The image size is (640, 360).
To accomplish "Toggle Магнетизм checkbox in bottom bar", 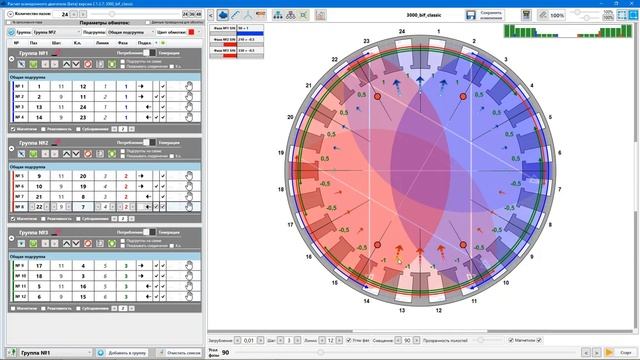I will tap(511, 340).
